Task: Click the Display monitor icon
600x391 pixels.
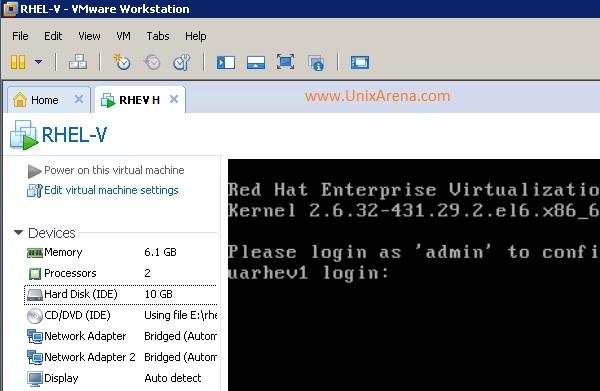Action: tap(35, 379)
